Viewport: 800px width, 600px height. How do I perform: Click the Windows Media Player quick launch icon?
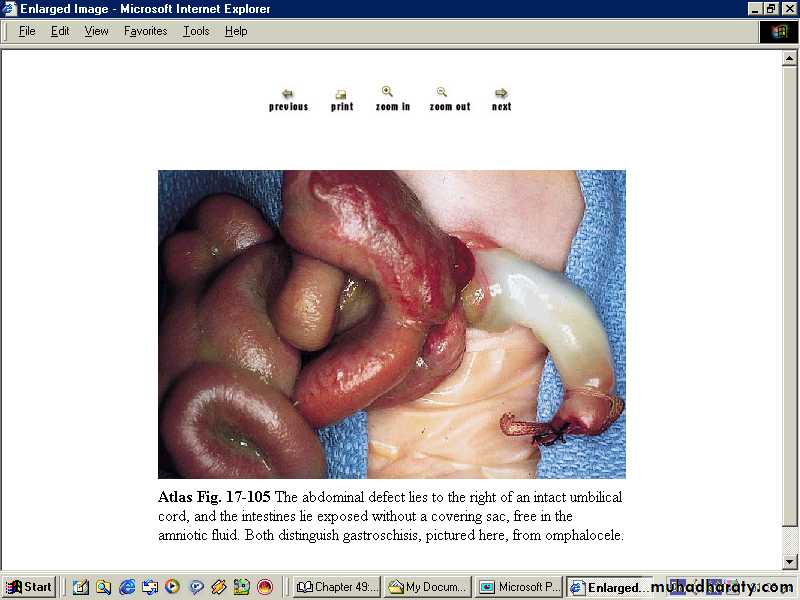172,587
